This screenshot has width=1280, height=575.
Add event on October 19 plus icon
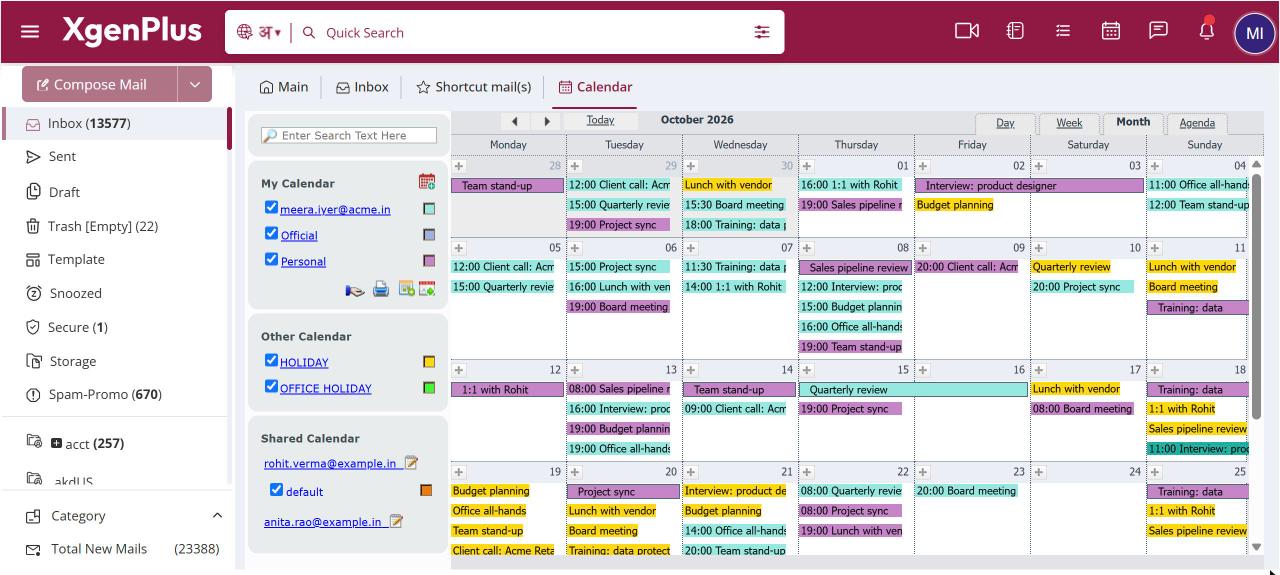(459, 472)
